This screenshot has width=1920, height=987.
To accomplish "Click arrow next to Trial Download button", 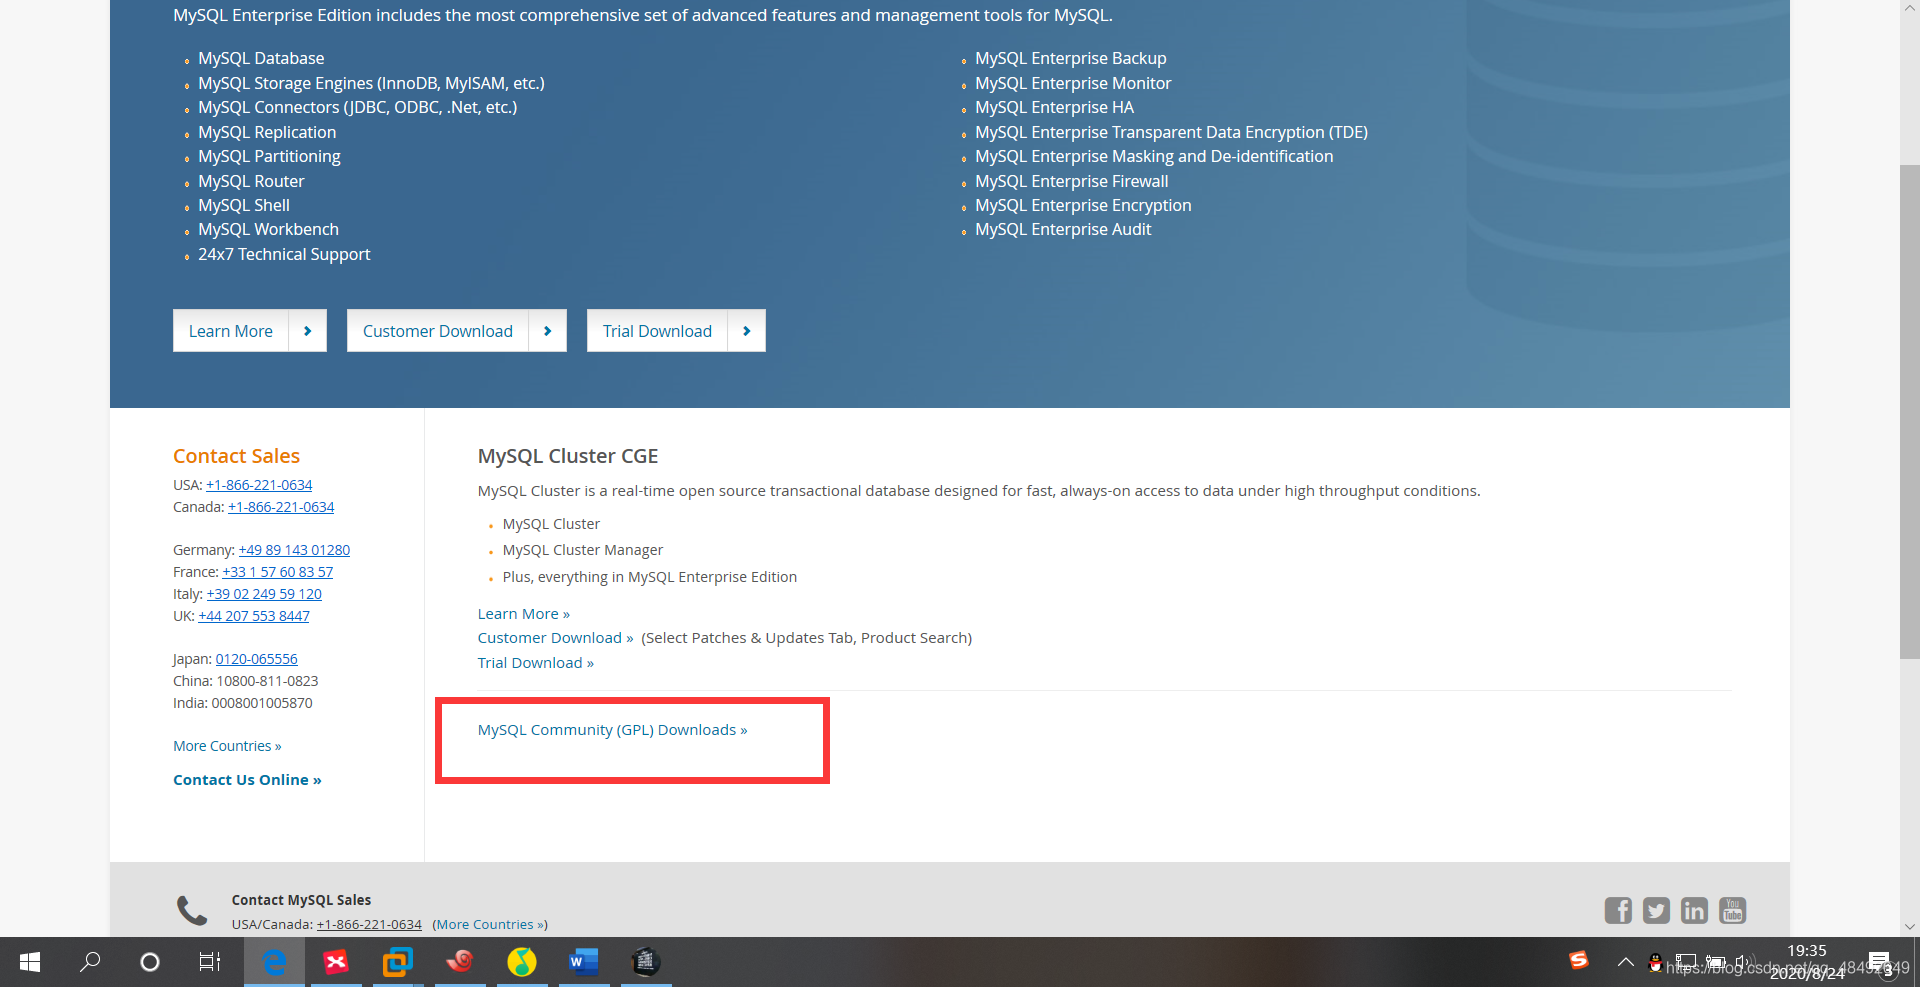I will coord(747,331).
